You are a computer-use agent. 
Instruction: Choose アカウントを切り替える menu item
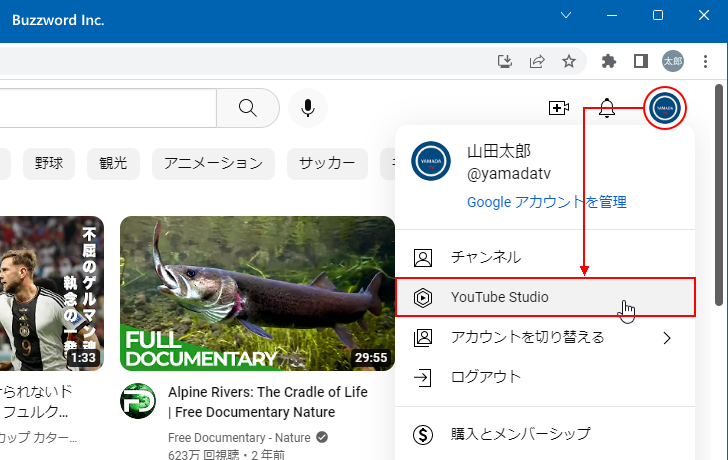[x=545, y=338]
